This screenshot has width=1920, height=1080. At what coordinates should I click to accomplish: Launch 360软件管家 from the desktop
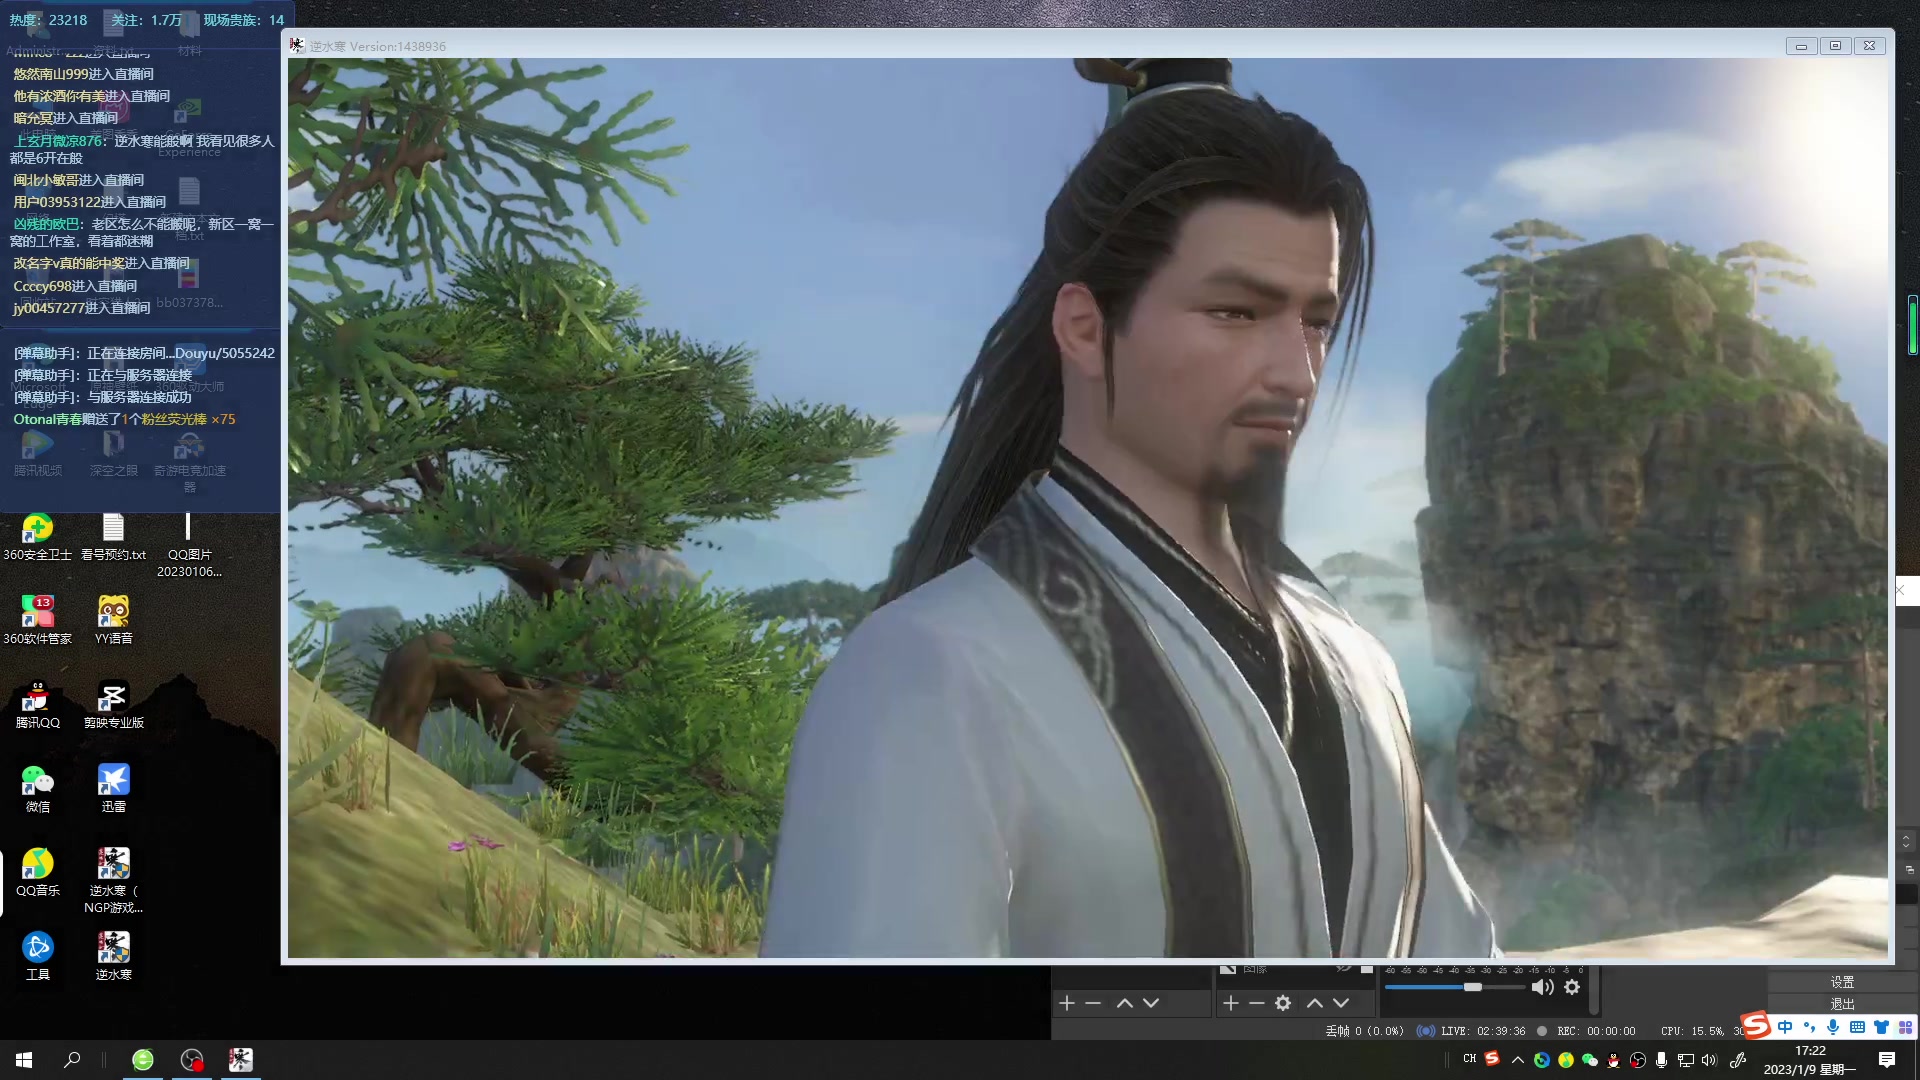click(x=37, y=620)
